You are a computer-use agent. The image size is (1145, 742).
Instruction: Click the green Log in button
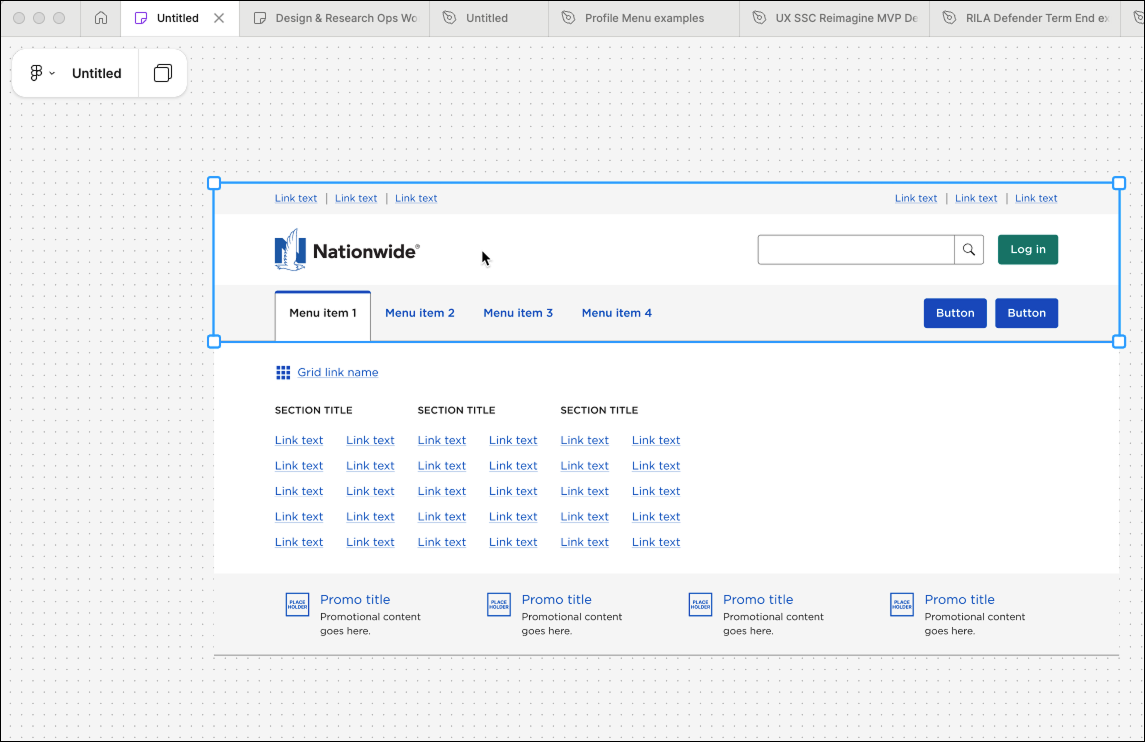[x=1027, y=250]
